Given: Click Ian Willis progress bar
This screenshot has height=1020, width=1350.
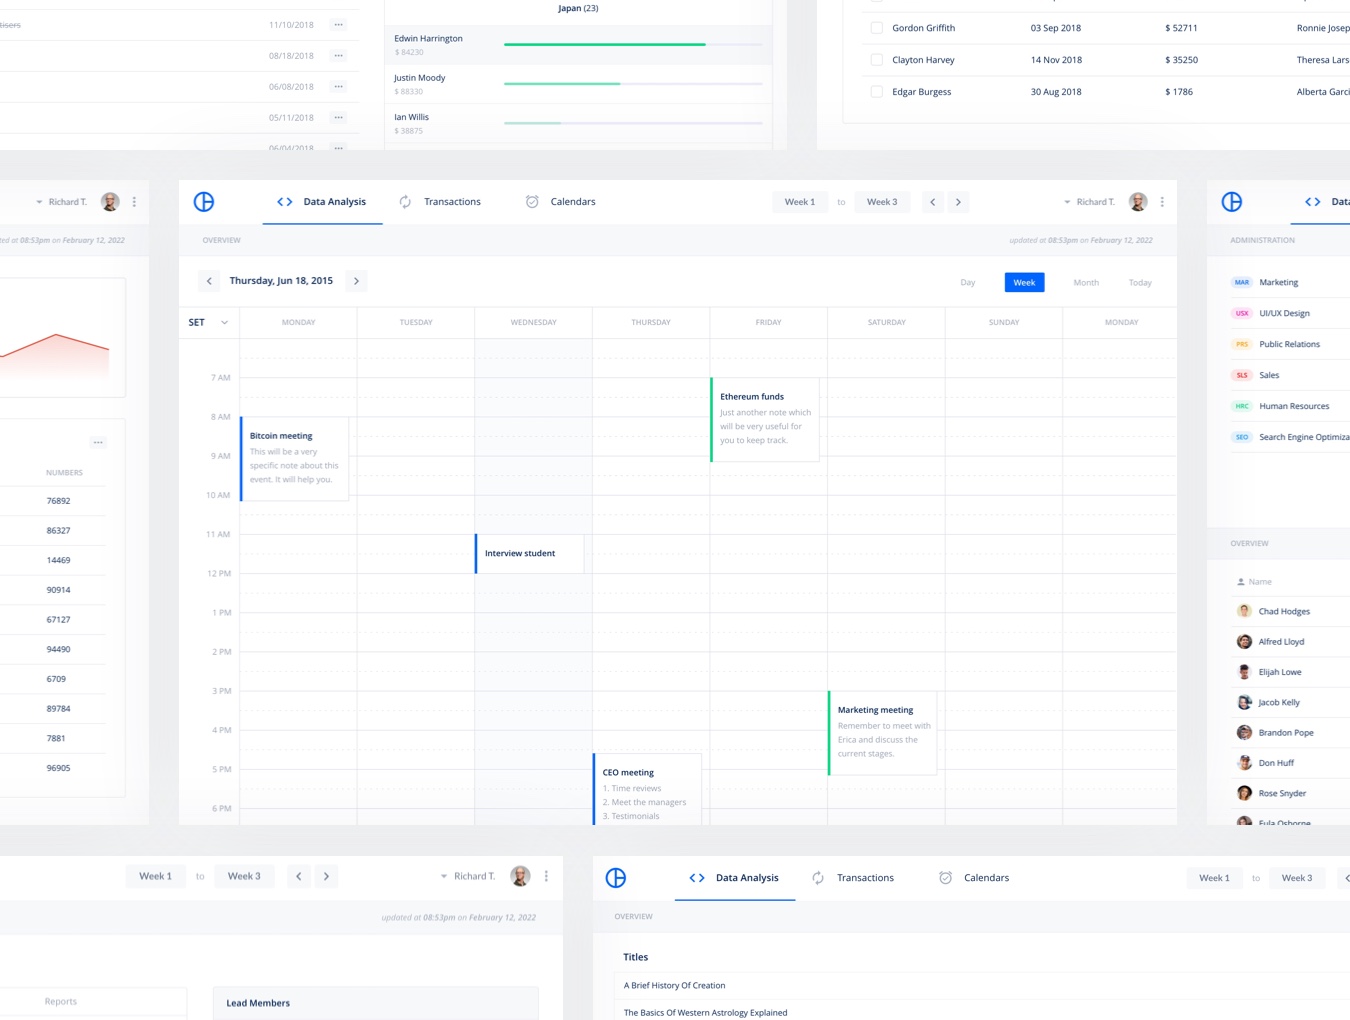Looking at the screenshot, I should [x=633, y=122].
